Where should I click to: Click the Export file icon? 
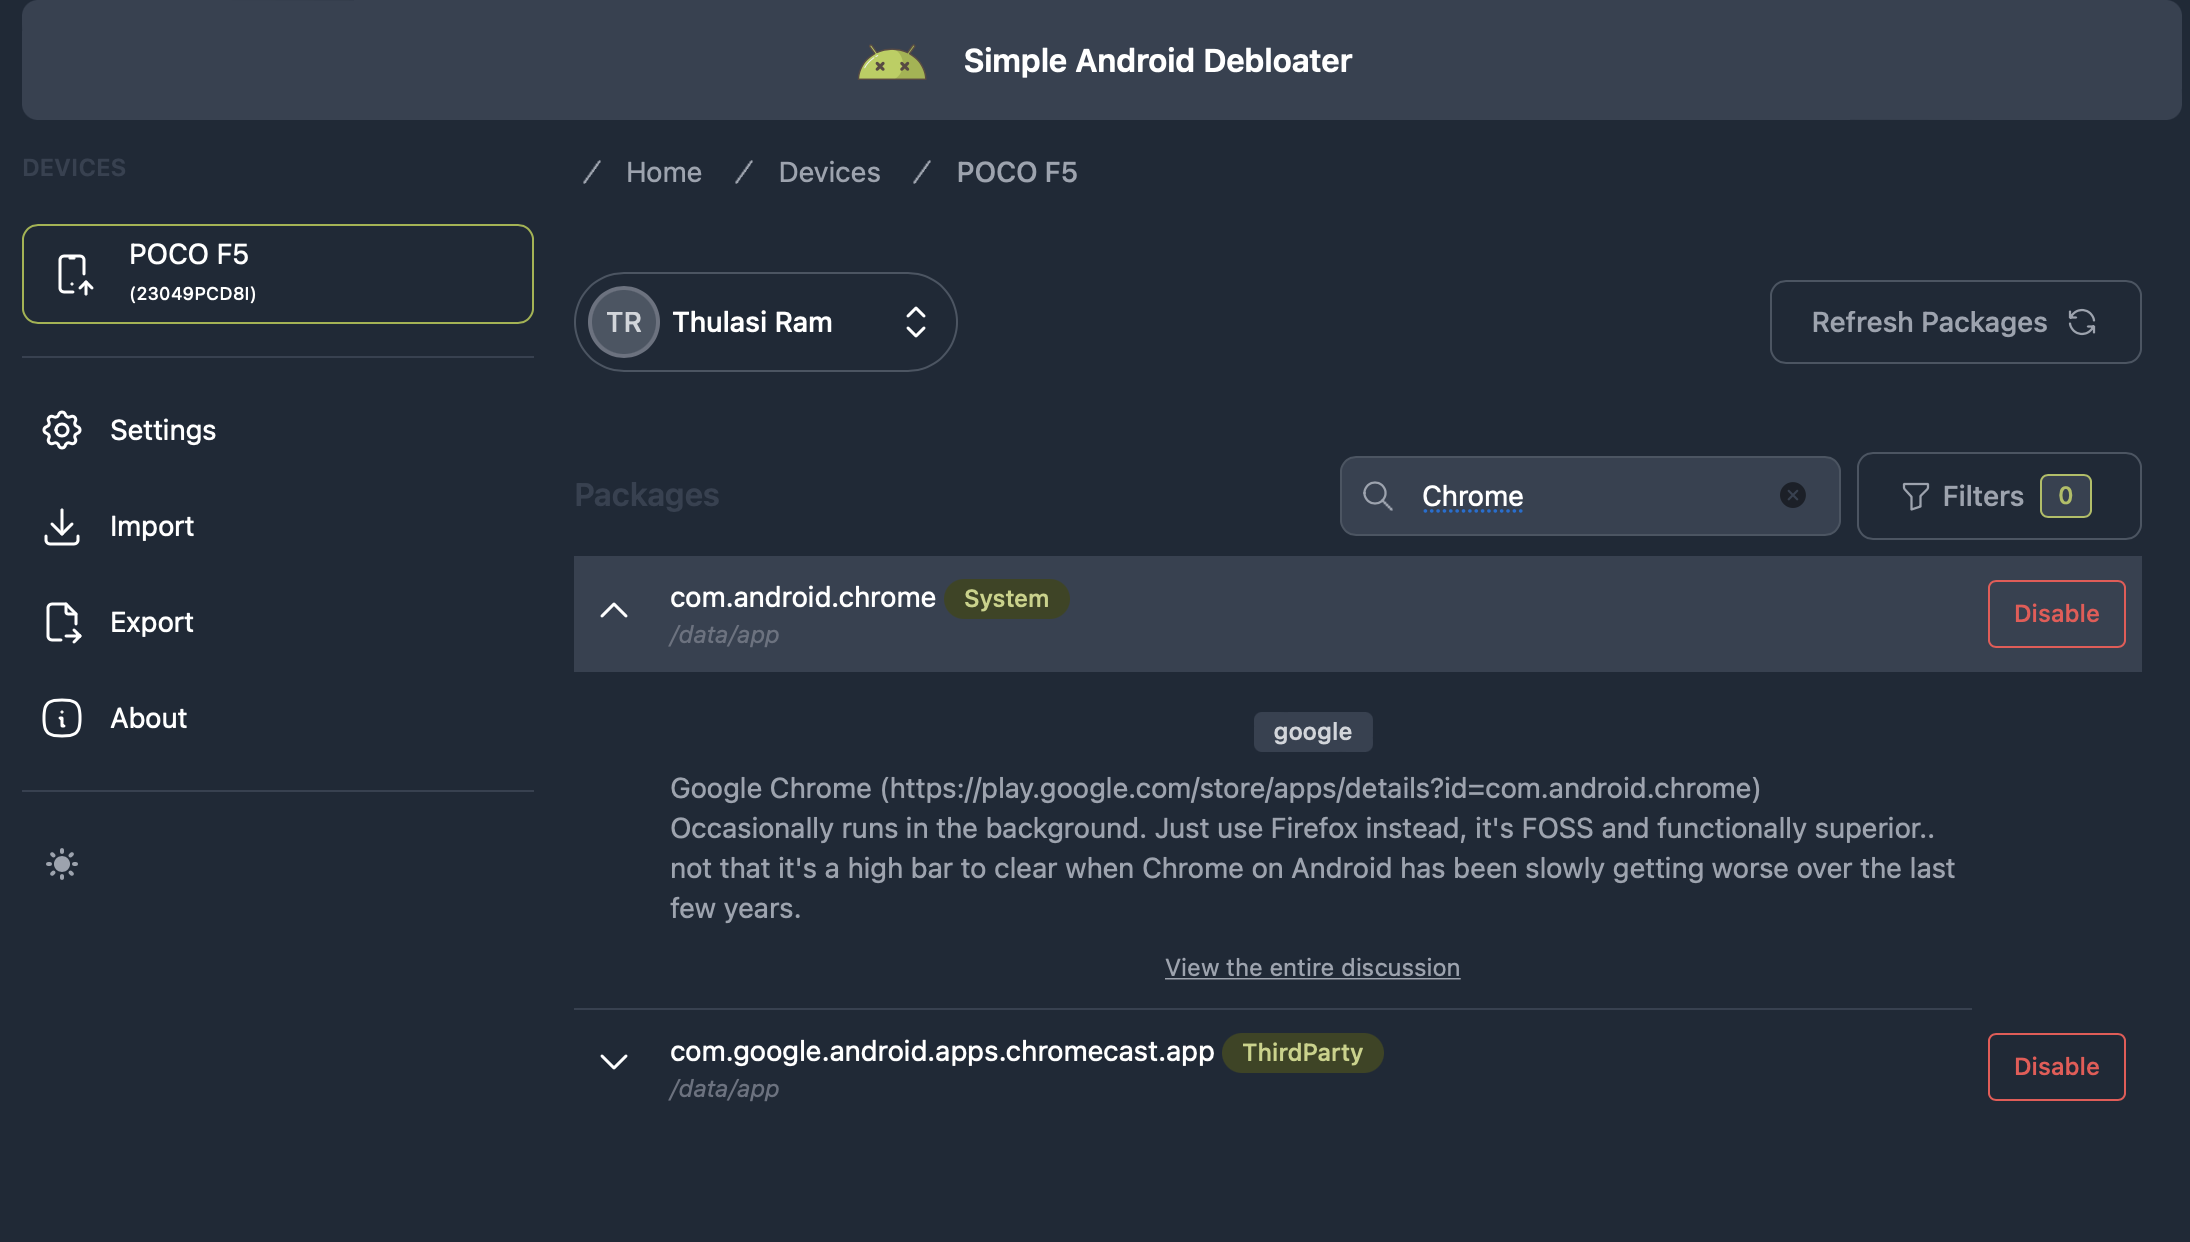[62, 622]
